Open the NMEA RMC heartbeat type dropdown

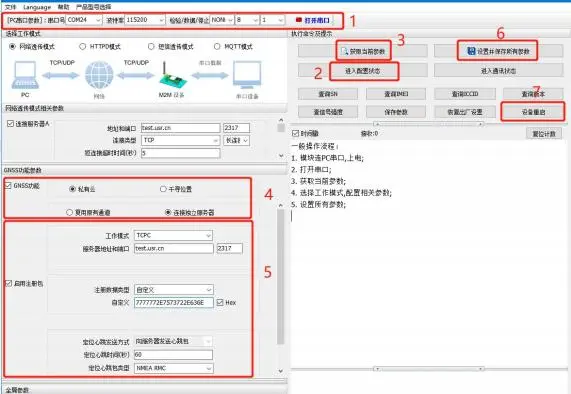click(x=173, y=368)
